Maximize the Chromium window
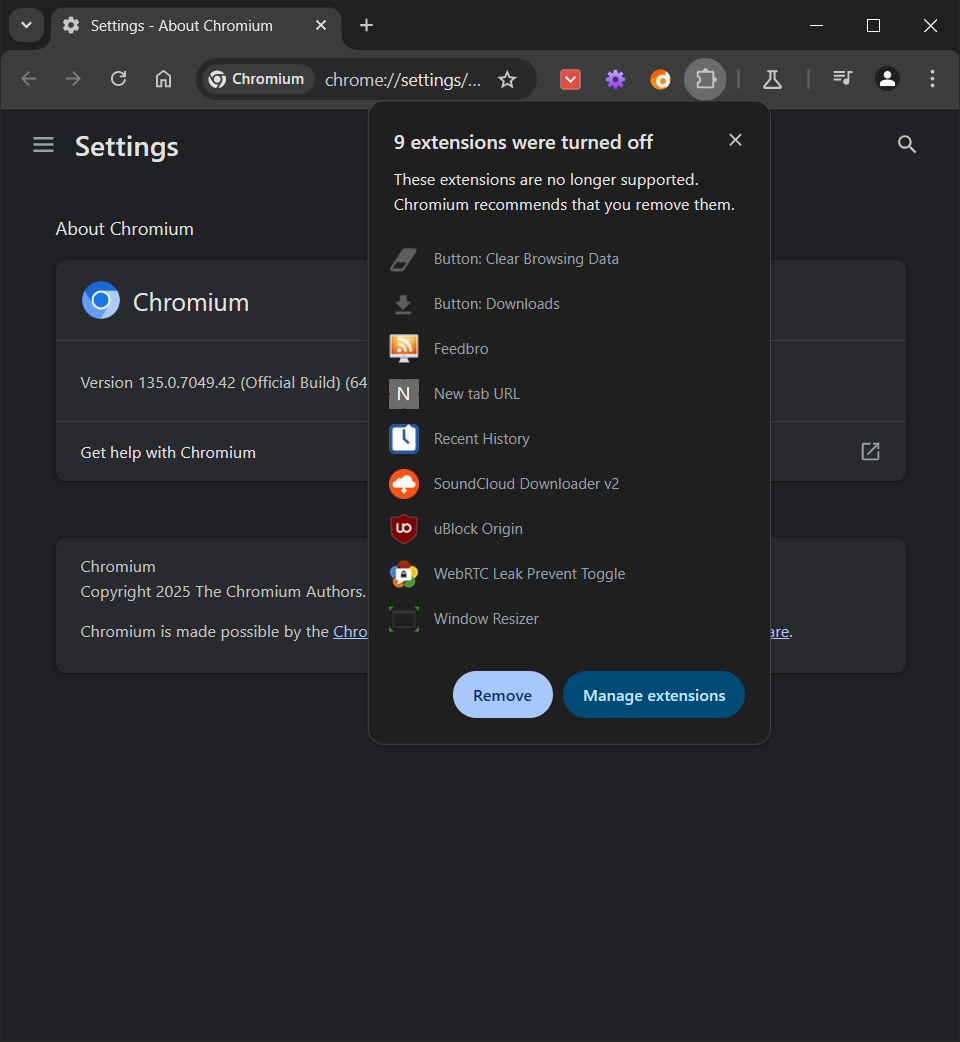Viewport: 960px width, 1042px height. 874,25
